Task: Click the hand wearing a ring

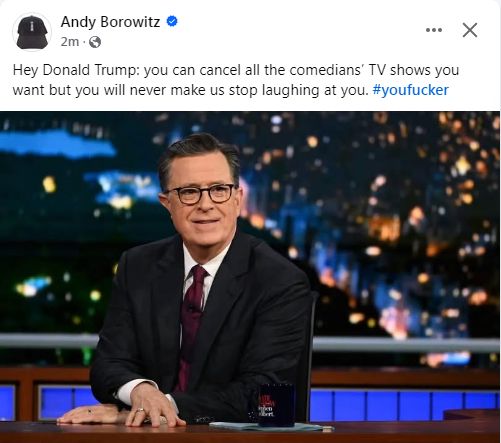Action: pos(151,406)
